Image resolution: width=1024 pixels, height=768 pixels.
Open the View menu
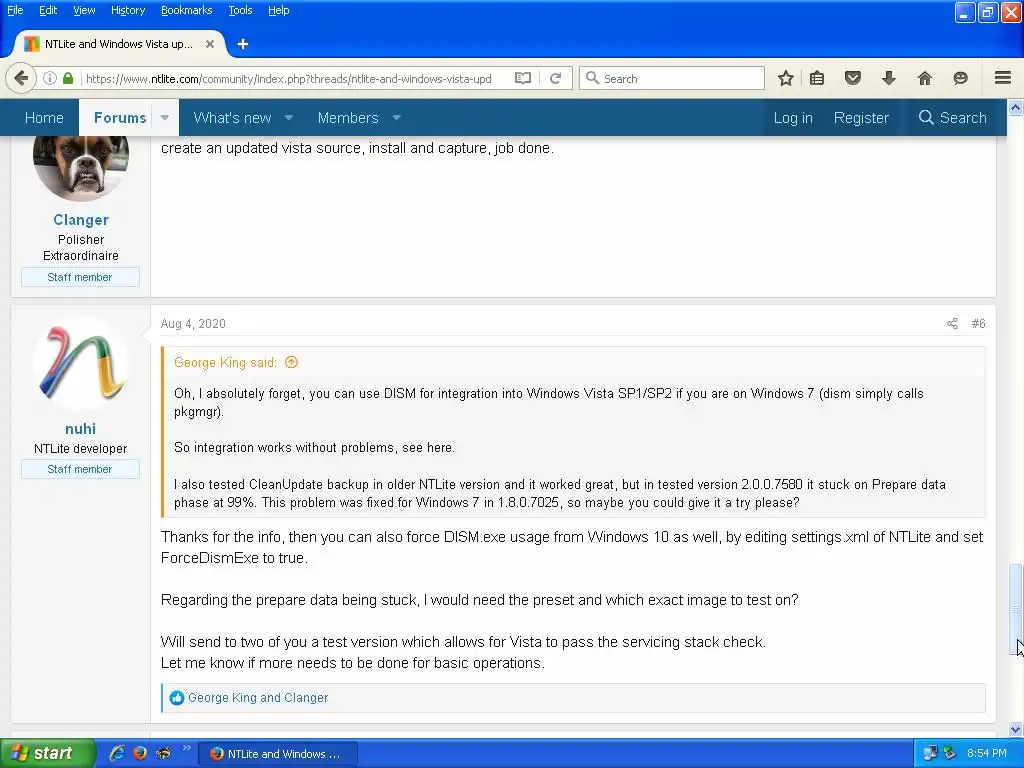84,10
